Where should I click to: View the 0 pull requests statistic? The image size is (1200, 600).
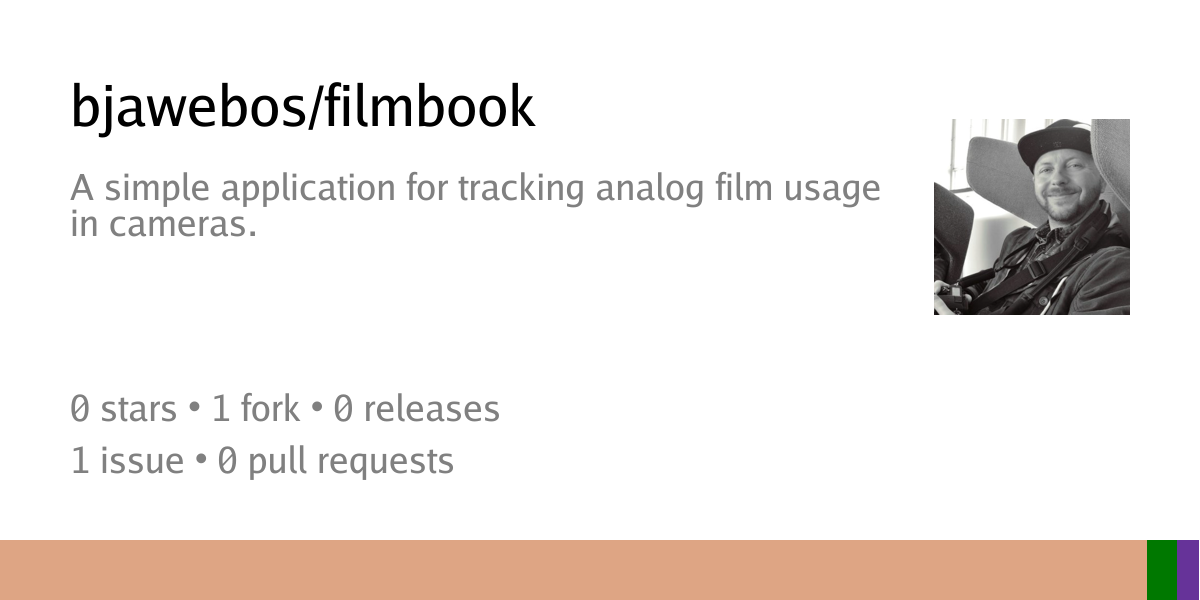pos(336,463)
